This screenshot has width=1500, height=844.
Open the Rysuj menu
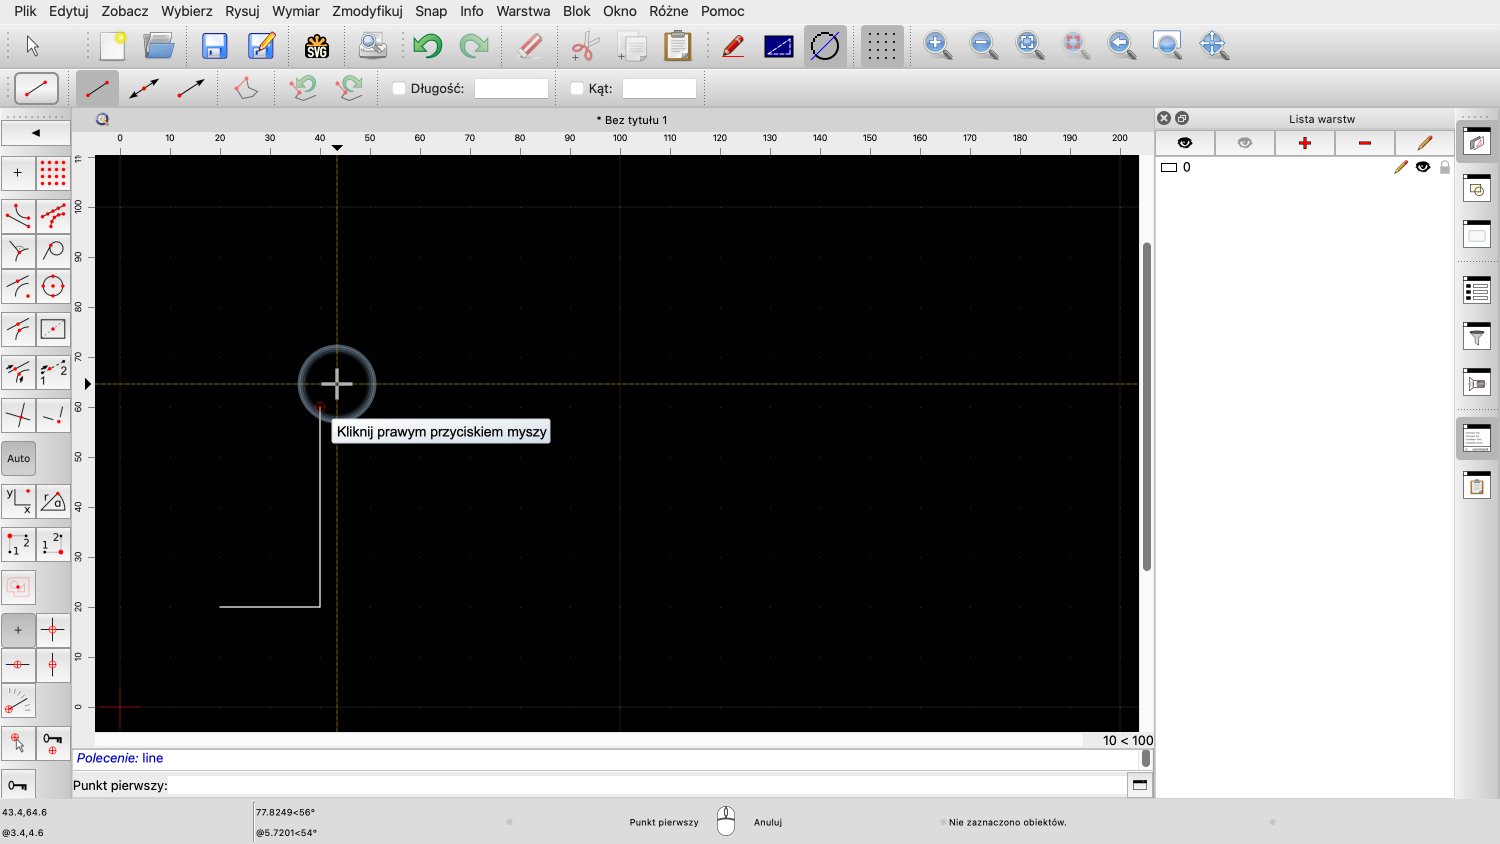point(242,11)
